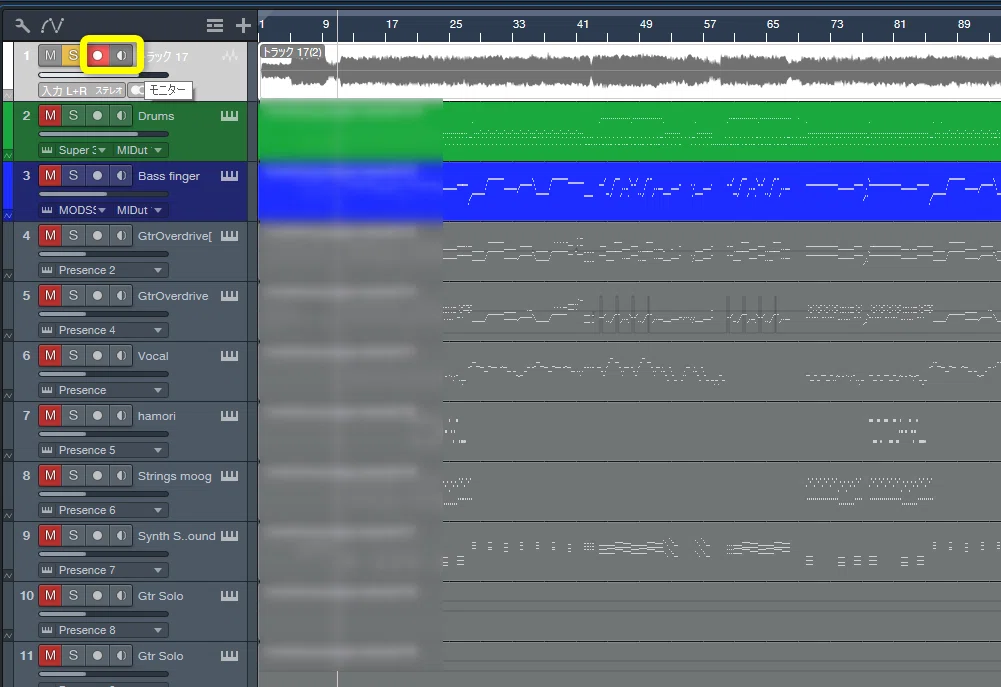Click the 入力 L+R input selector
Viewport: 1001px width, 687px height.
click(x=64, y=91)
